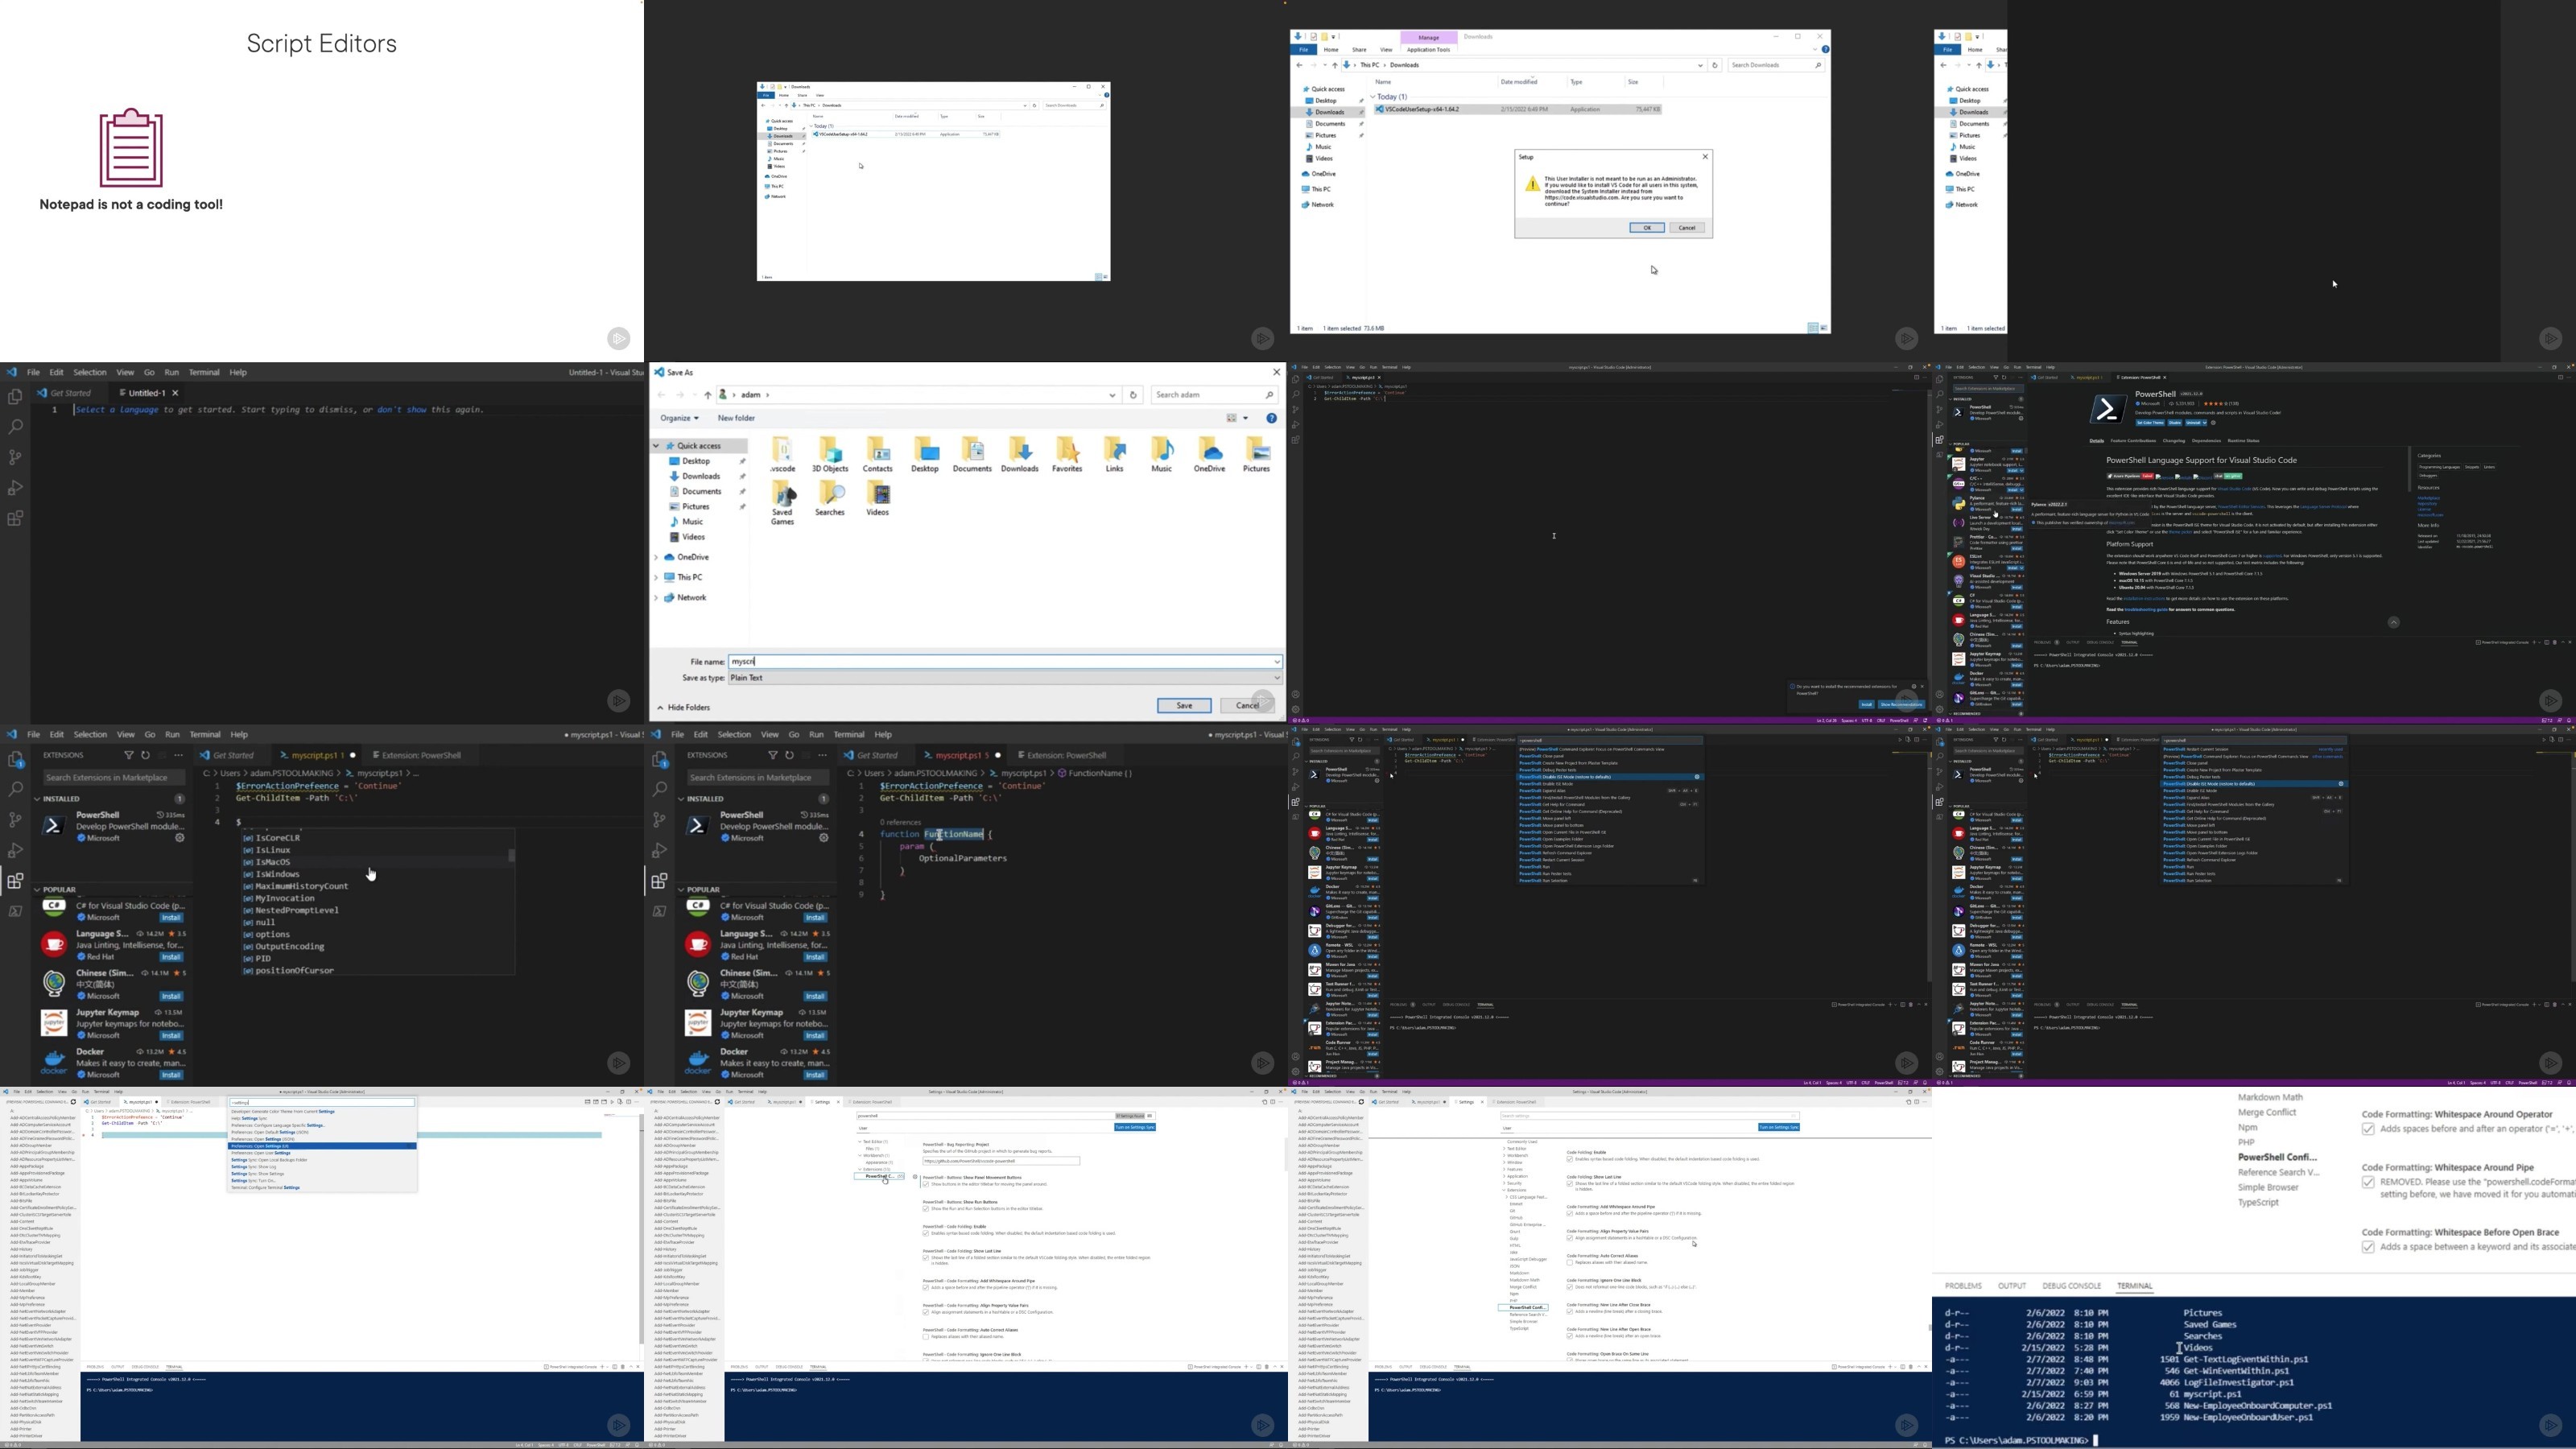Open PowerShell console activity icon in IntelliSense-list window
This screenshot has width=2576, height=1449.
[x=15, y=912]
